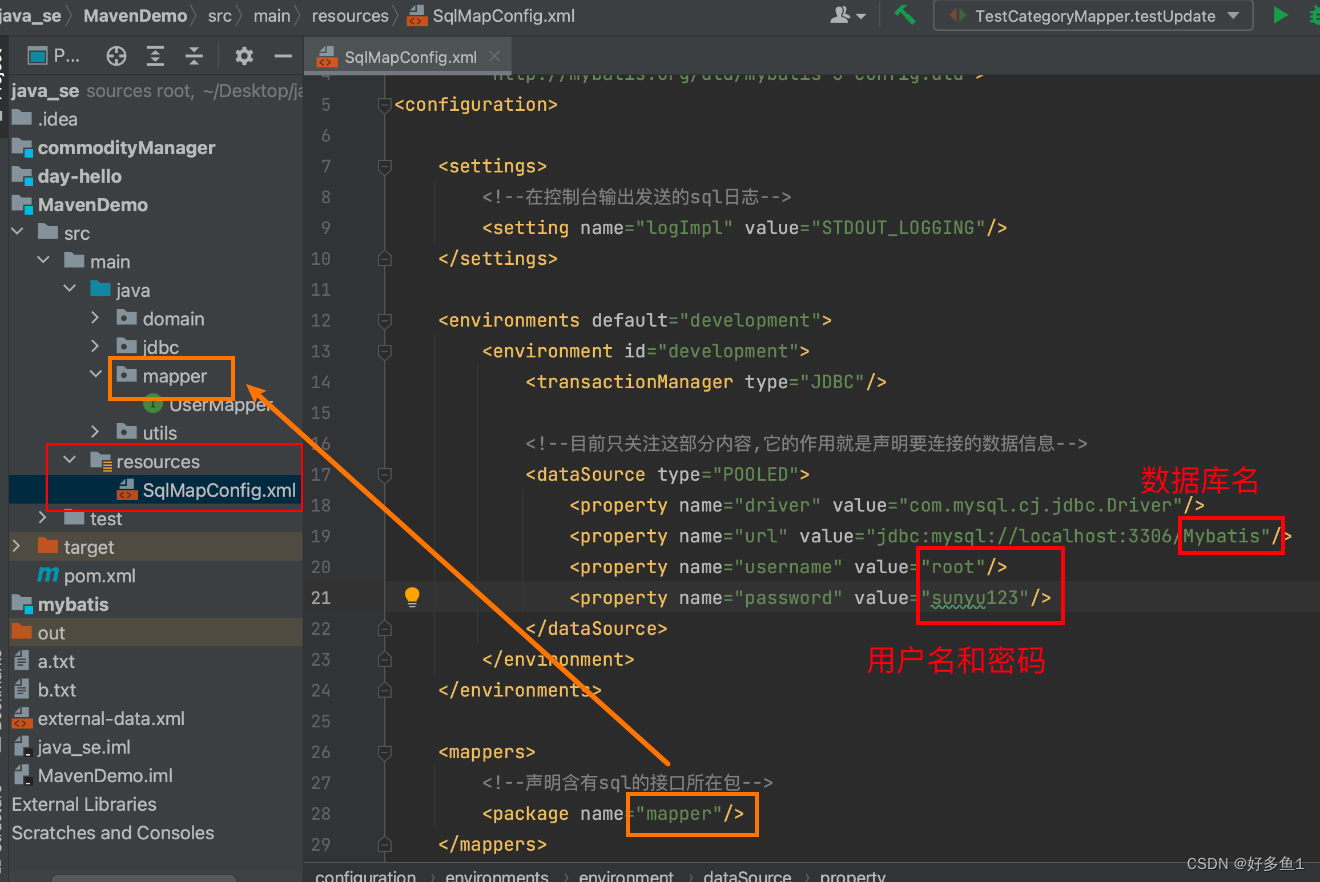
Task: Open the user account menu icon
Action: tap(848, 15)
